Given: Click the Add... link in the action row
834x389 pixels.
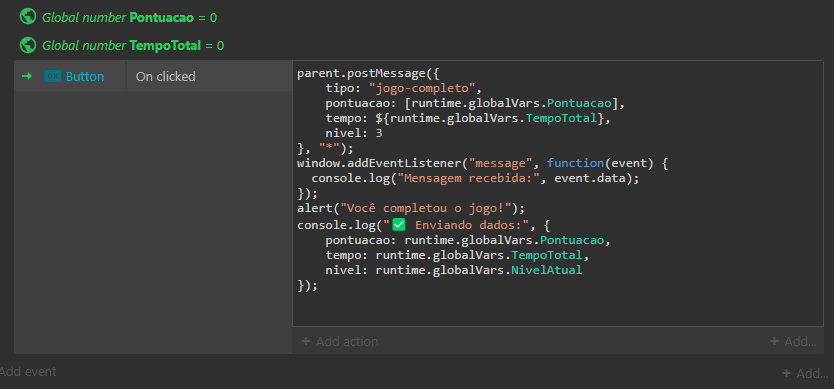Looking at the screenshot, I should point(793,342).
